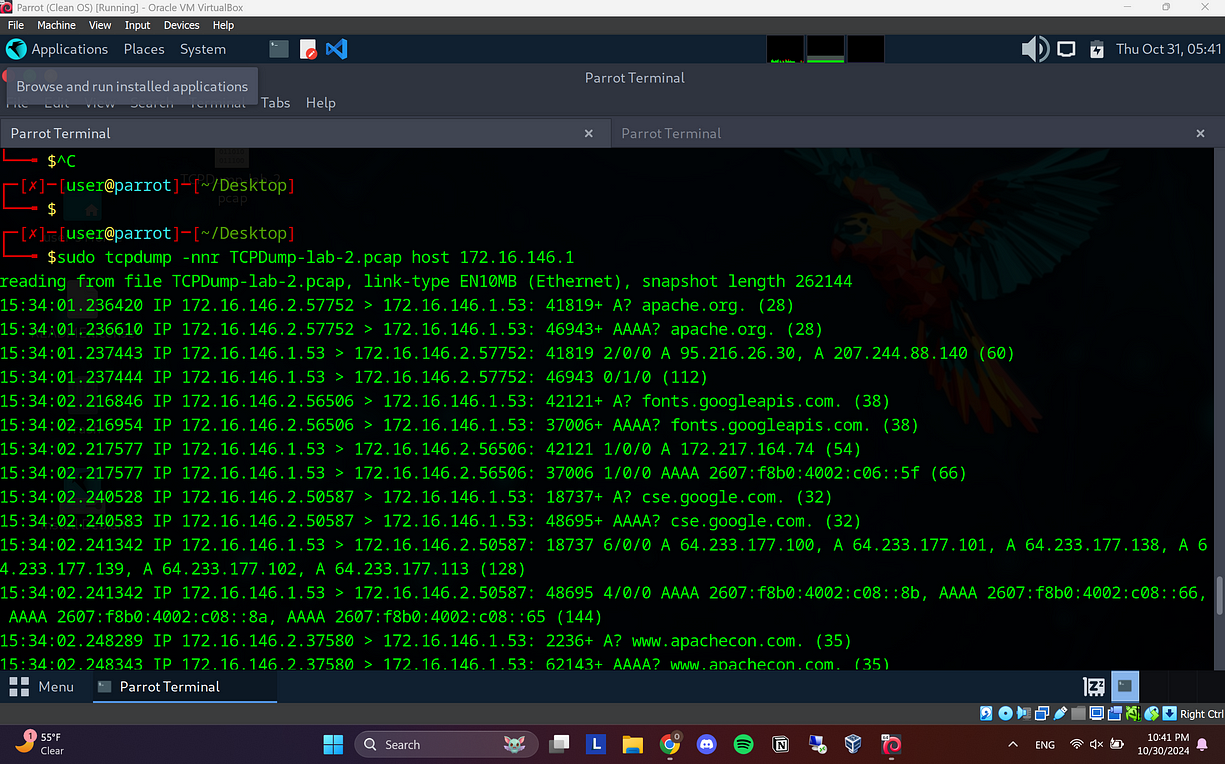Click the Windows Start button
1225x764 pixels.
(332, 744)
